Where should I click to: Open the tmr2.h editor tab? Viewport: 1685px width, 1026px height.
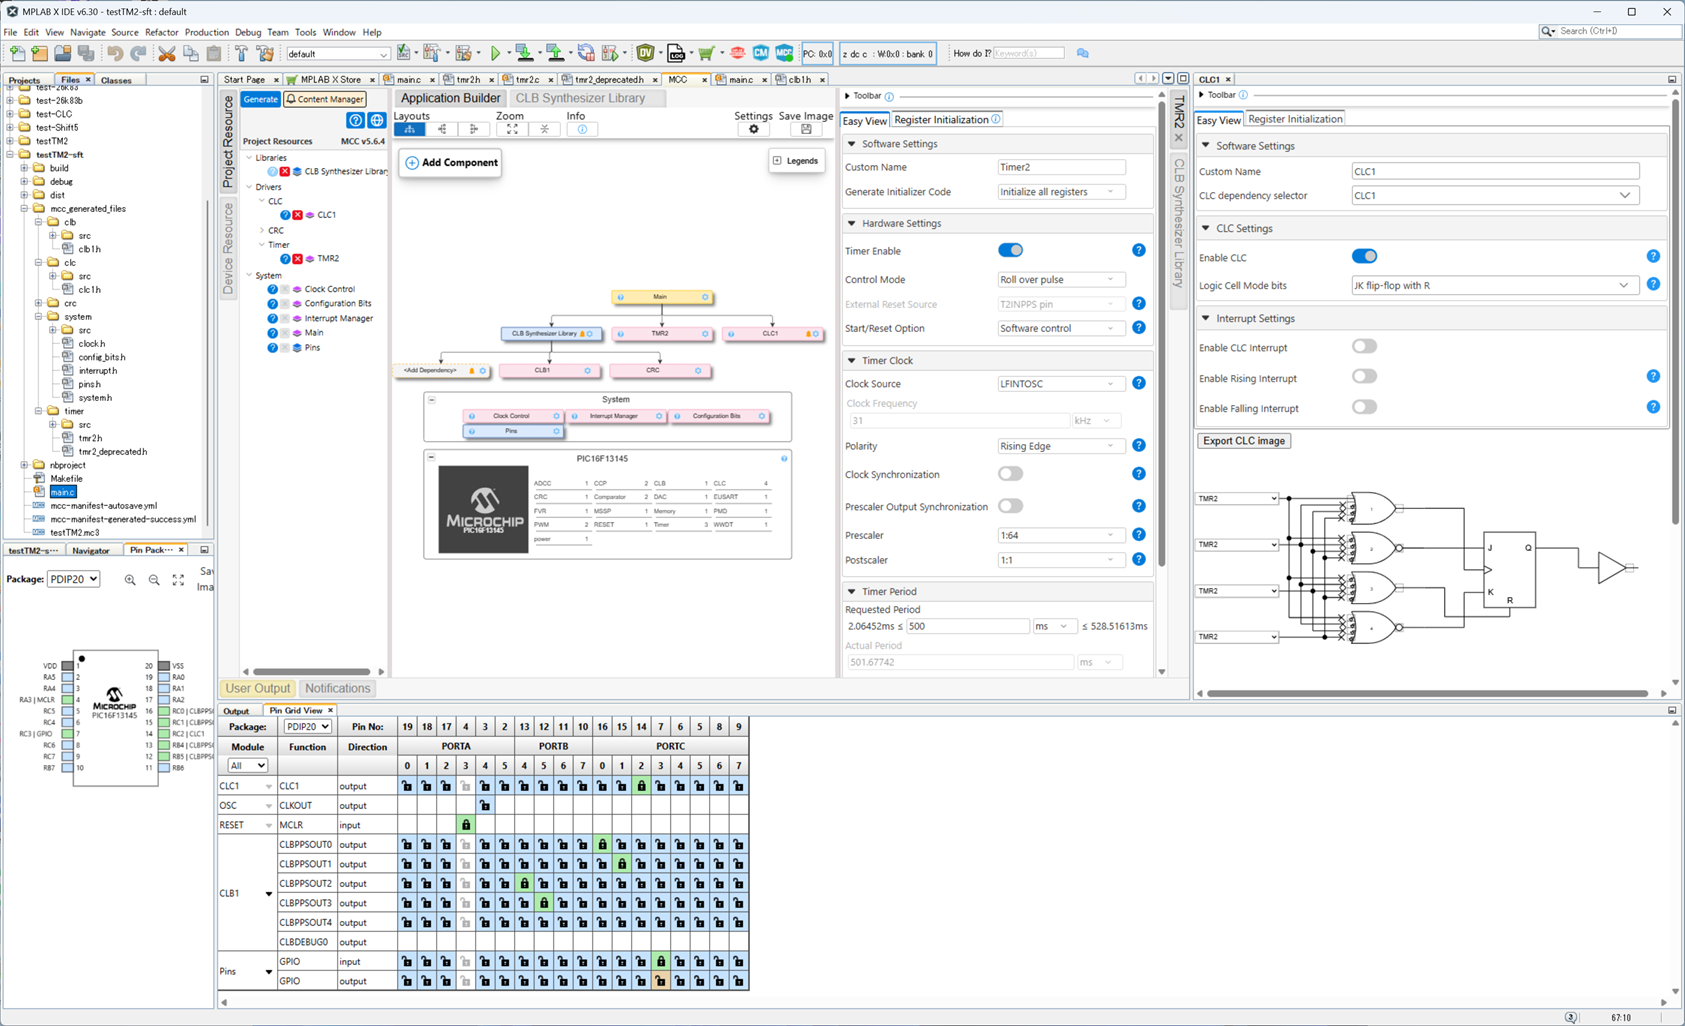click(x=468, y=79)
